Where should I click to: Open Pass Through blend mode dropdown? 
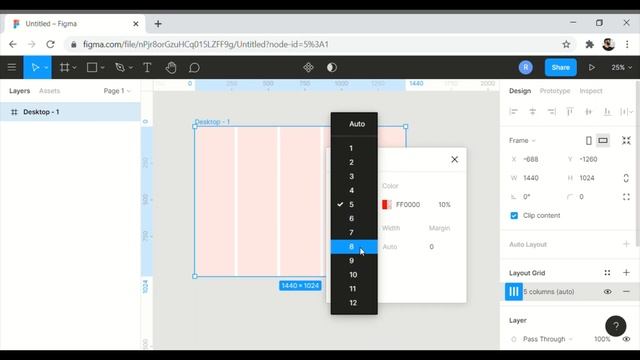tap(548, 339)
